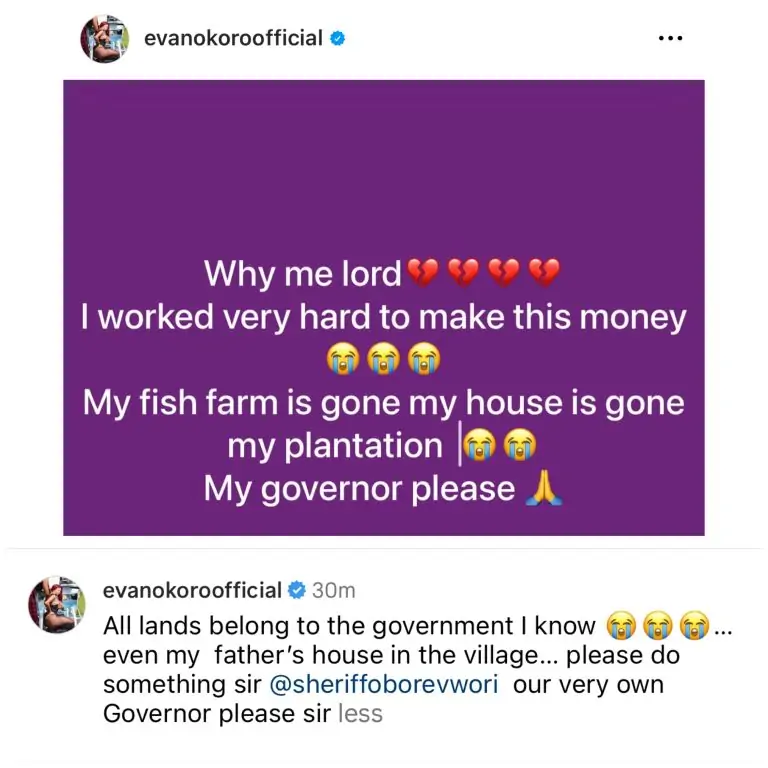Click the middle crying emoji below the money line
Viewport: 768px width, 768px height.
[x=383, y=359]
